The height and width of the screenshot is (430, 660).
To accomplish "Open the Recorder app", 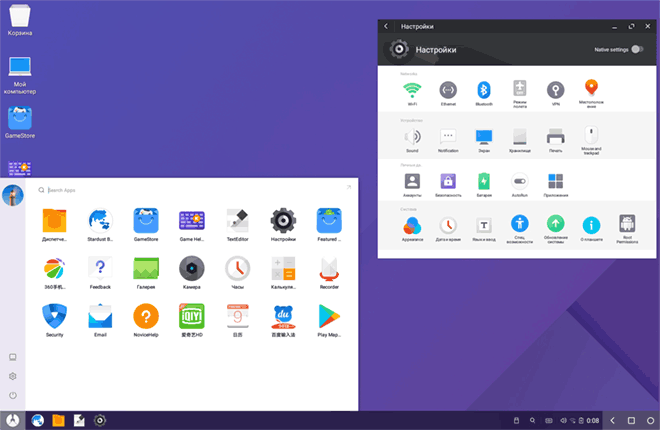I will click(x=329, y=273).
